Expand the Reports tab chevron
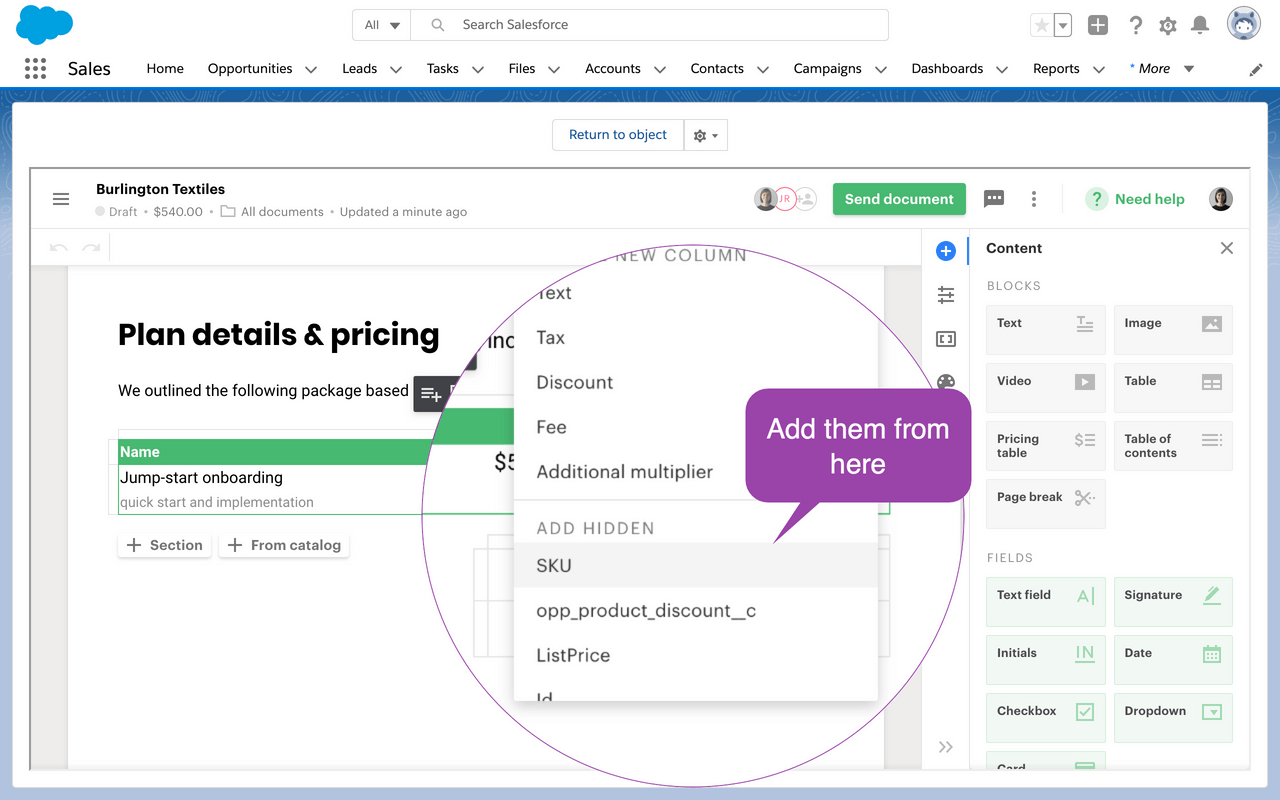This screenshot has height=800, width=1280. pos(1099,69)
